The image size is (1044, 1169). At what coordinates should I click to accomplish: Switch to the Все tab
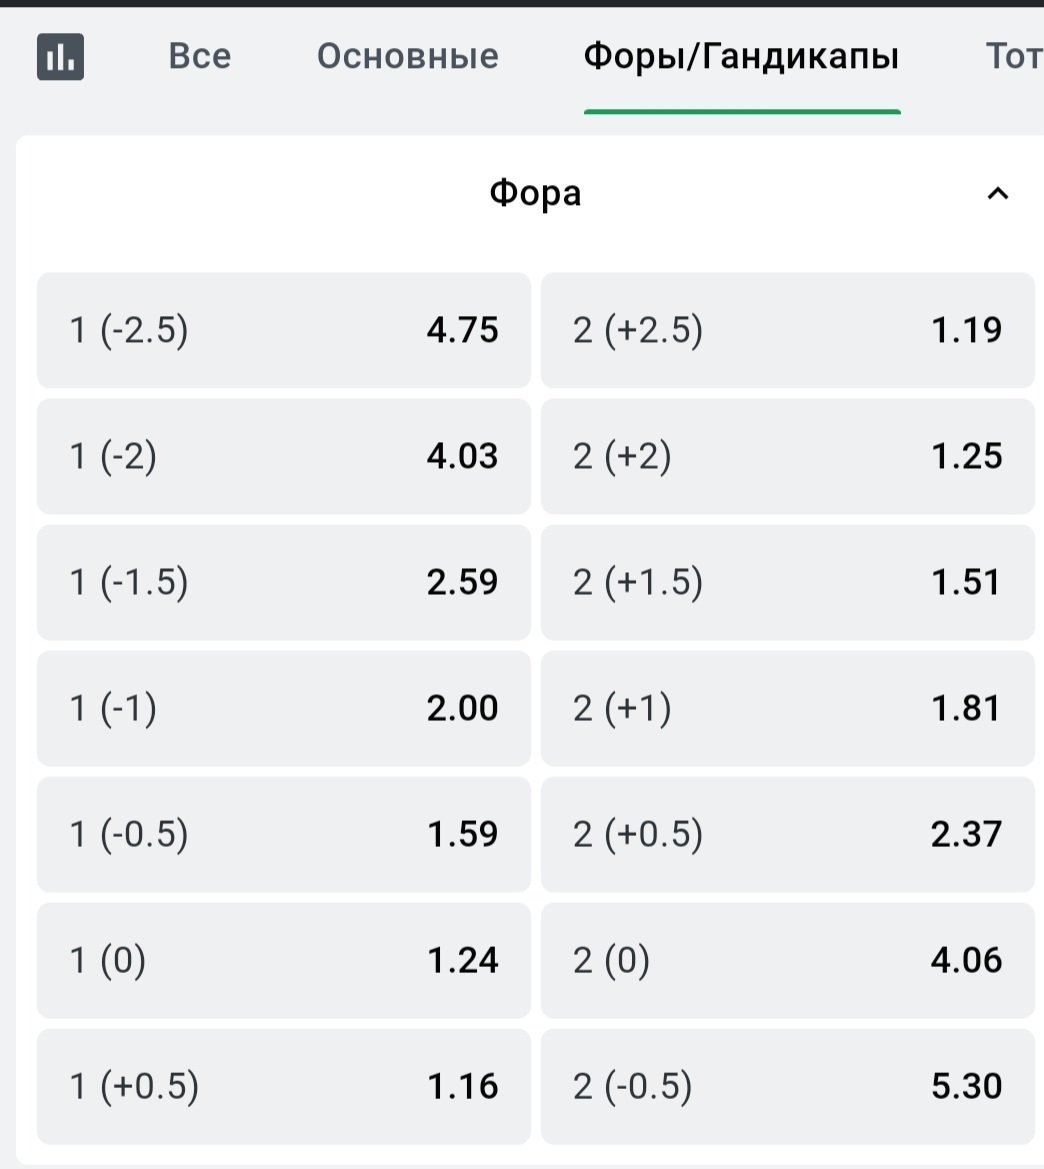pyautogui.click(x=200, y=57)
